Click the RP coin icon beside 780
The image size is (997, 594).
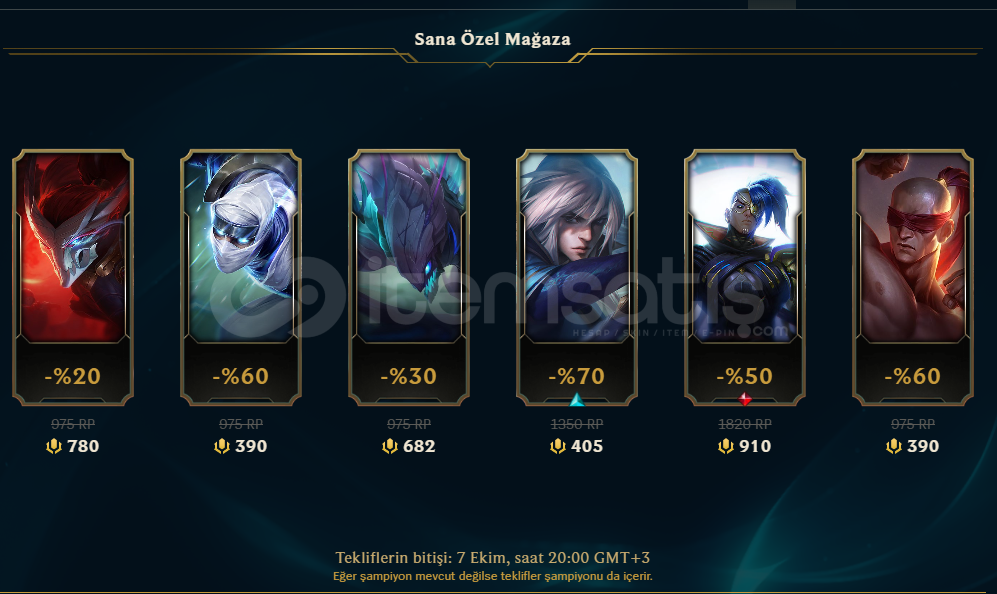(54, 446)
